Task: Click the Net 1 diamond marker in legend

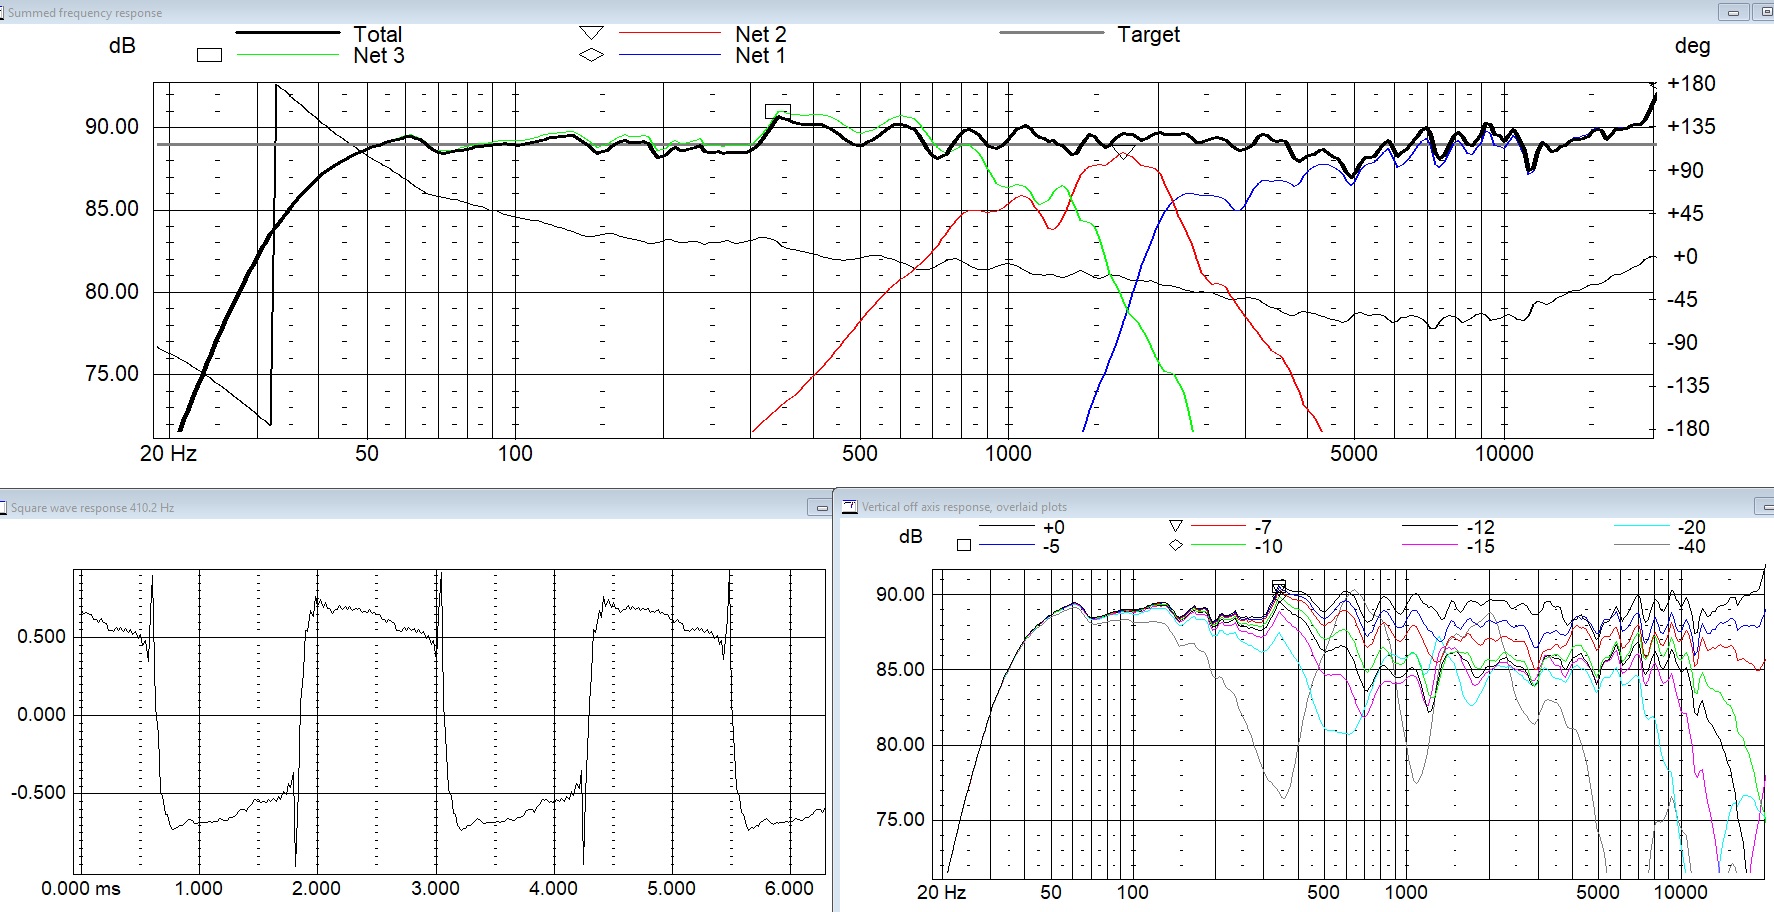Action: coord(592,55)
